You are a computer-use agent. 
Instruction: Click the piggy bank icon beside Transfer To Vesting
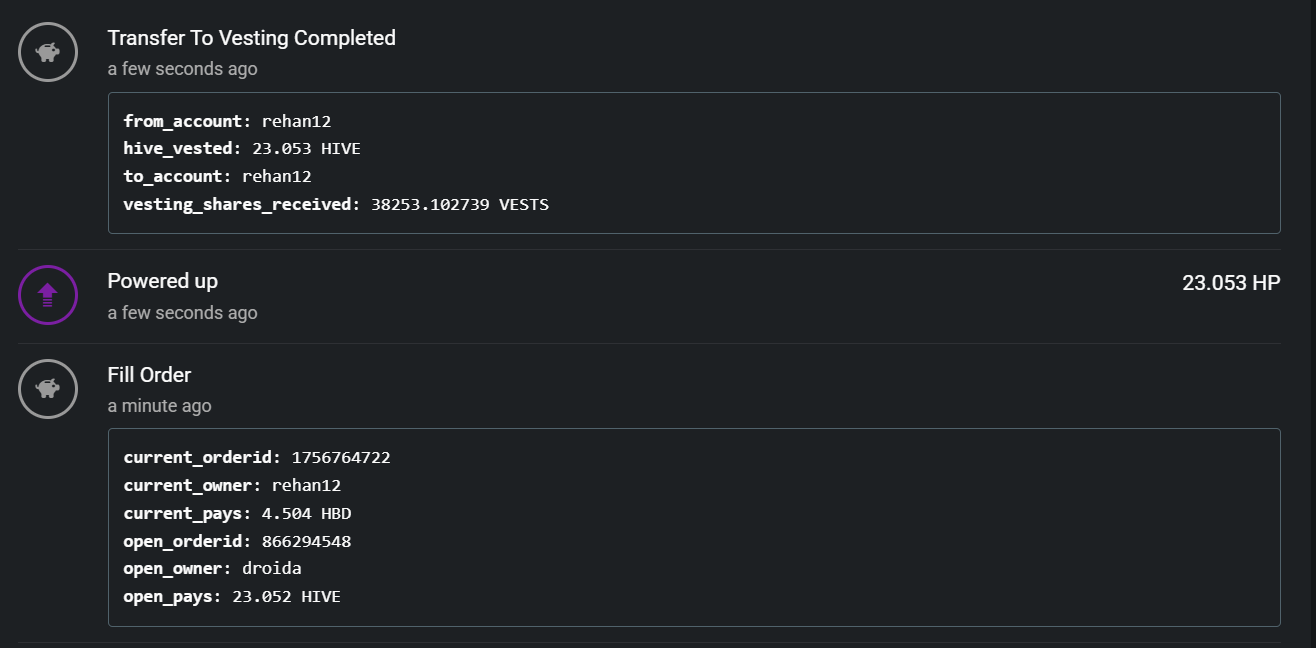[48, 52]
